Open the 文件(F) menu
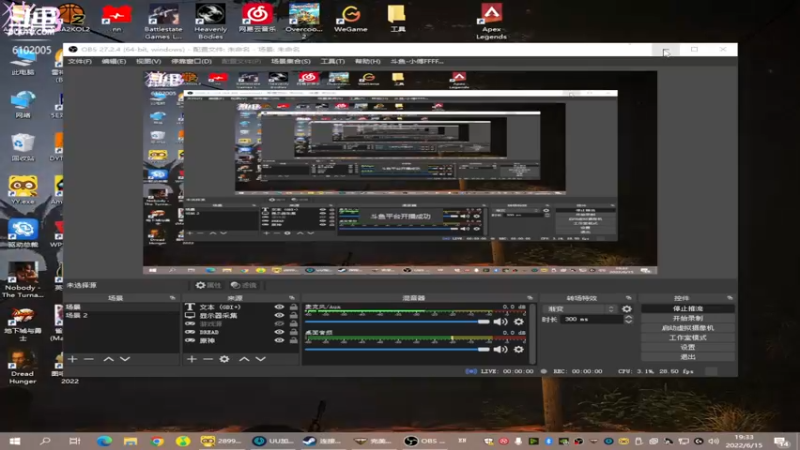 [80, 61]
